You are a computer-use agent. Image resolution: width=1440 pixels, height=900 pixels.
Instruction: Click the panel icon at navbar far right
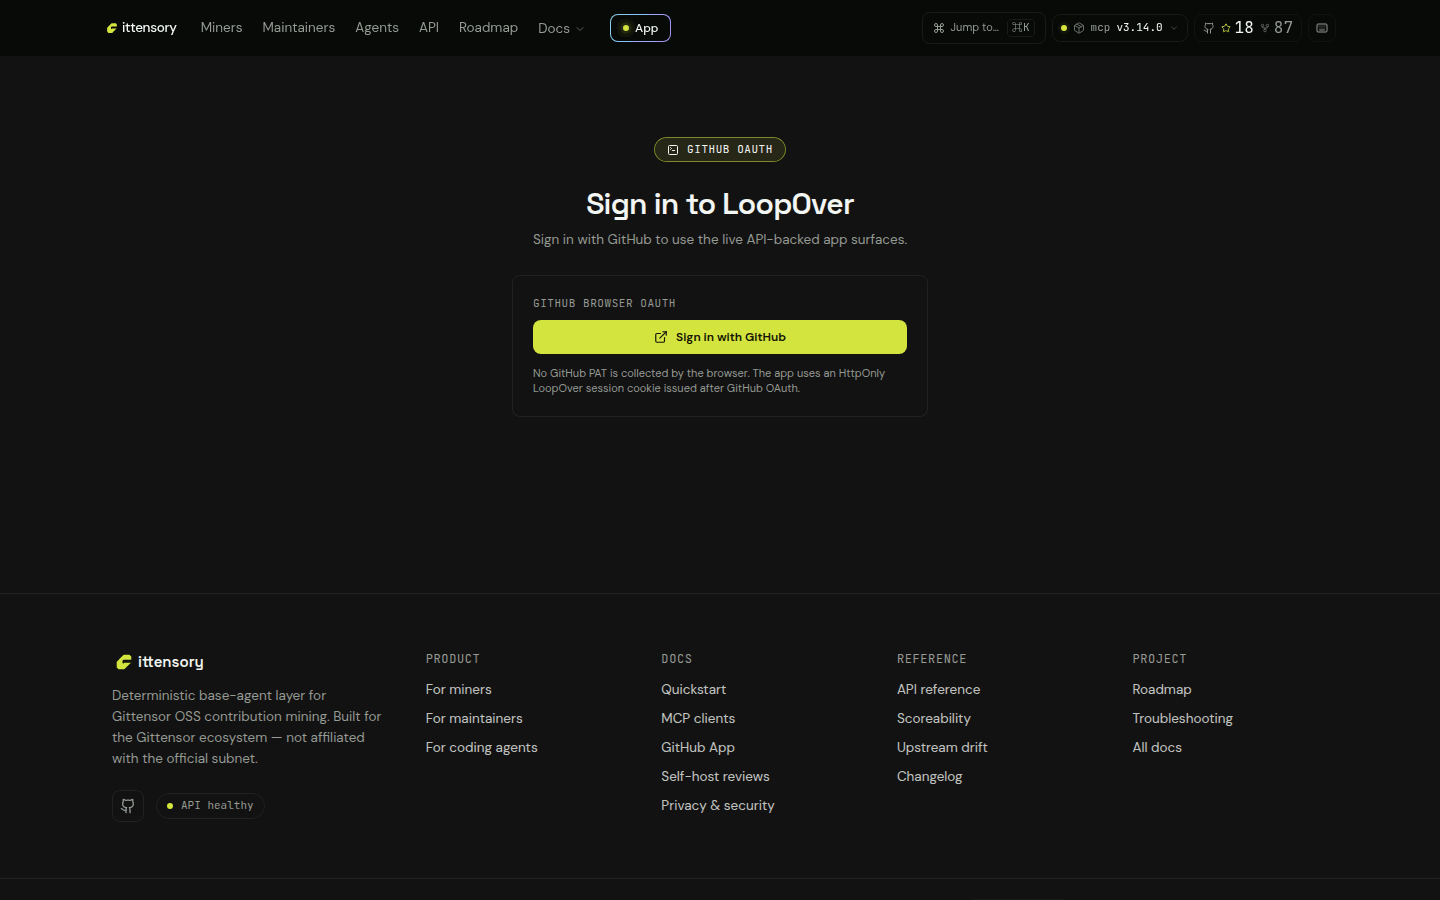1322,28
